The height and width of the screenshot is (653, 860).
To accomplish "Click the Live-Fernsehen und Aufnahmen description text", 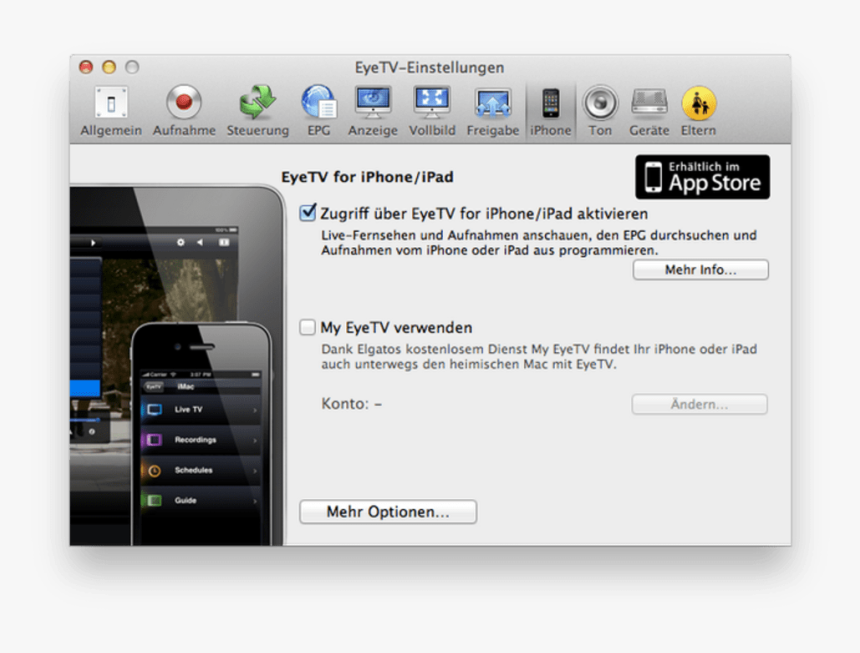I will tap(539, 242).
